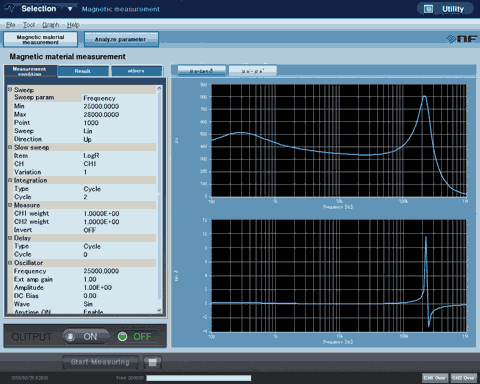Switch output OFF
The height and width of the screenshot is (384, 480).
(137, 337)
